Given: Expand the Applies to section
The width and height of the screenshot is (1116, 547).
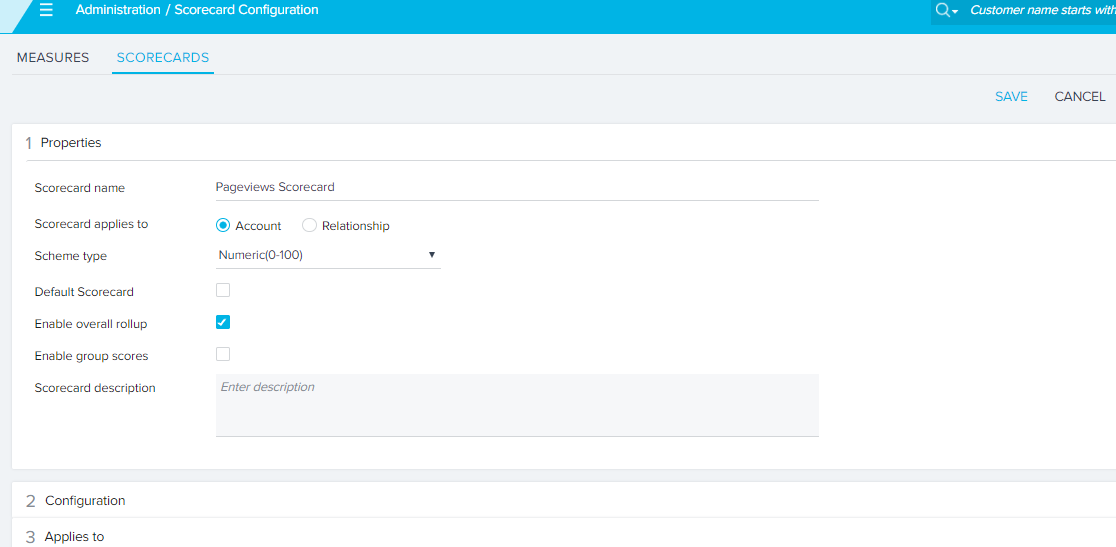Looking at the screenshot, I should (564, 536).
